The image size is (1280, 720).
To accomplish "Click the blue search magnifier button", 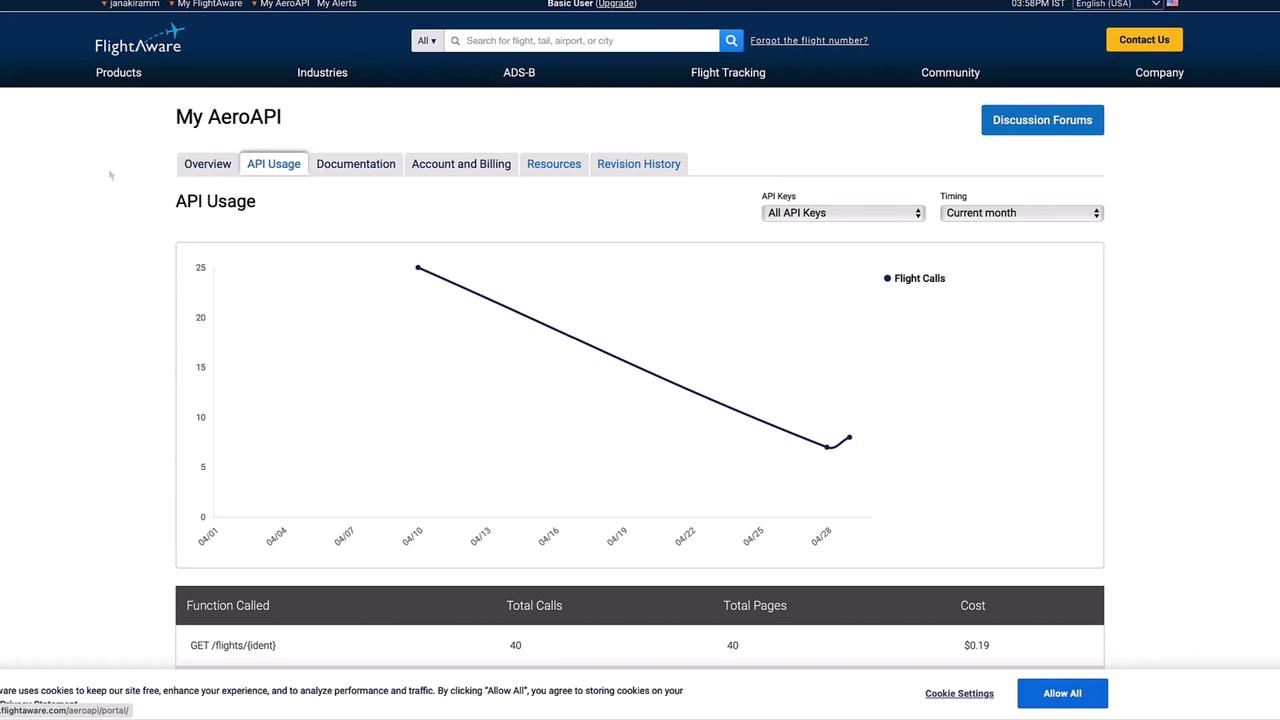I will (x=731, y=41).
